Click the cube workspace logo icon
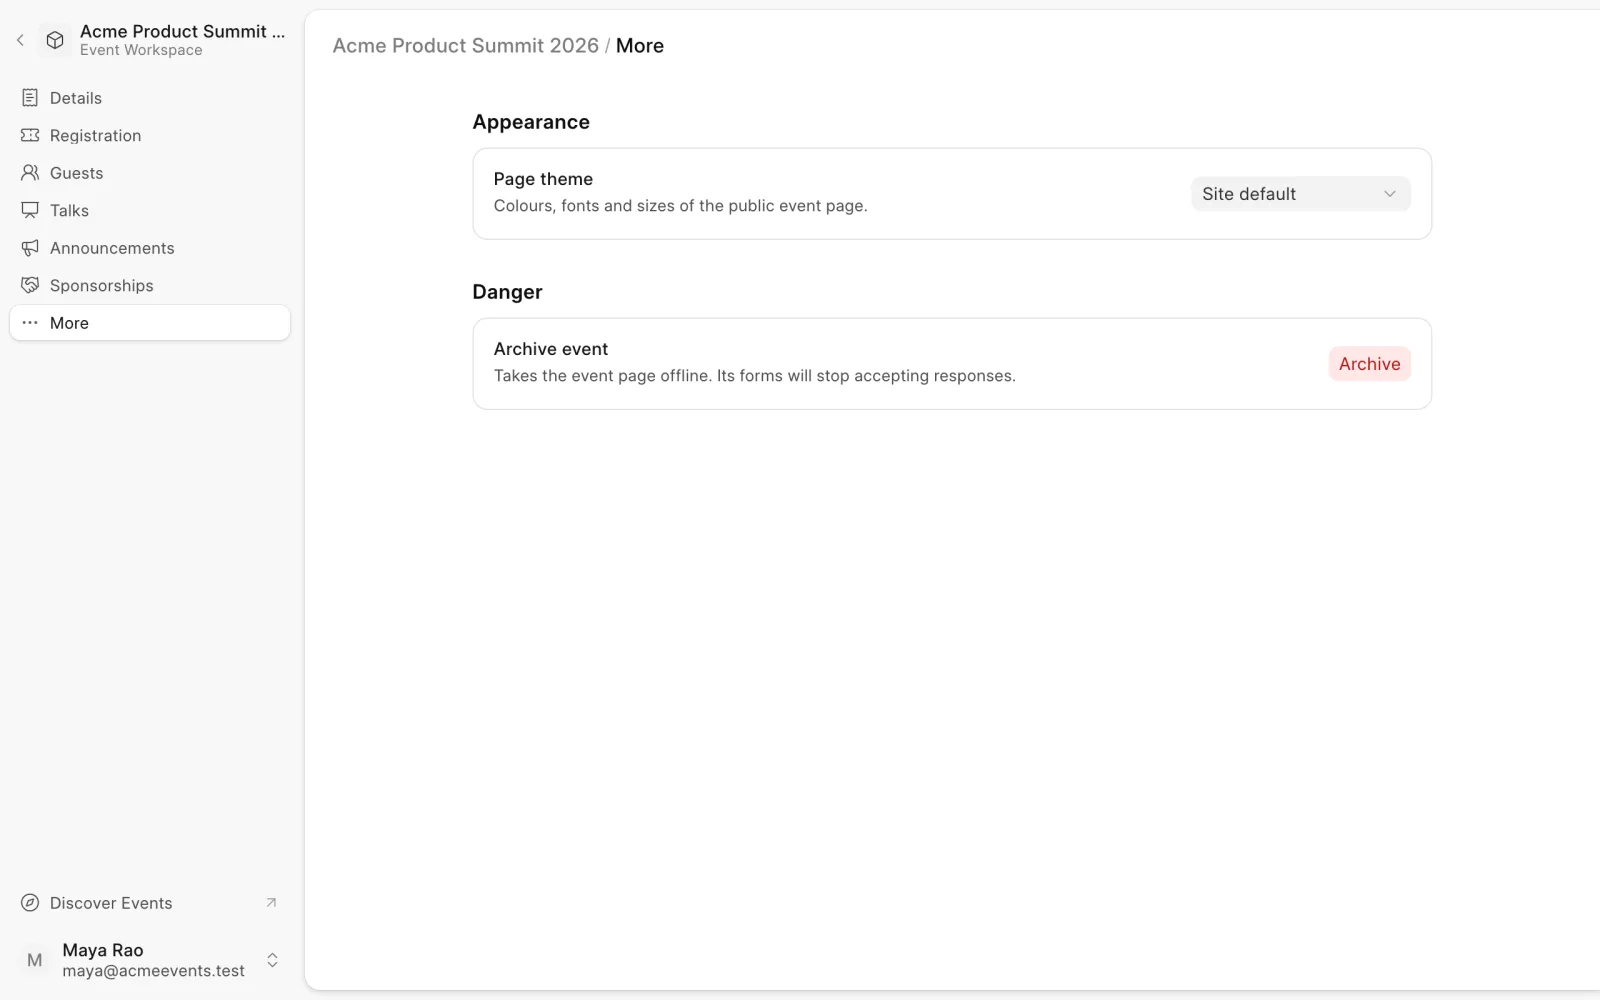 coord(55,40)
